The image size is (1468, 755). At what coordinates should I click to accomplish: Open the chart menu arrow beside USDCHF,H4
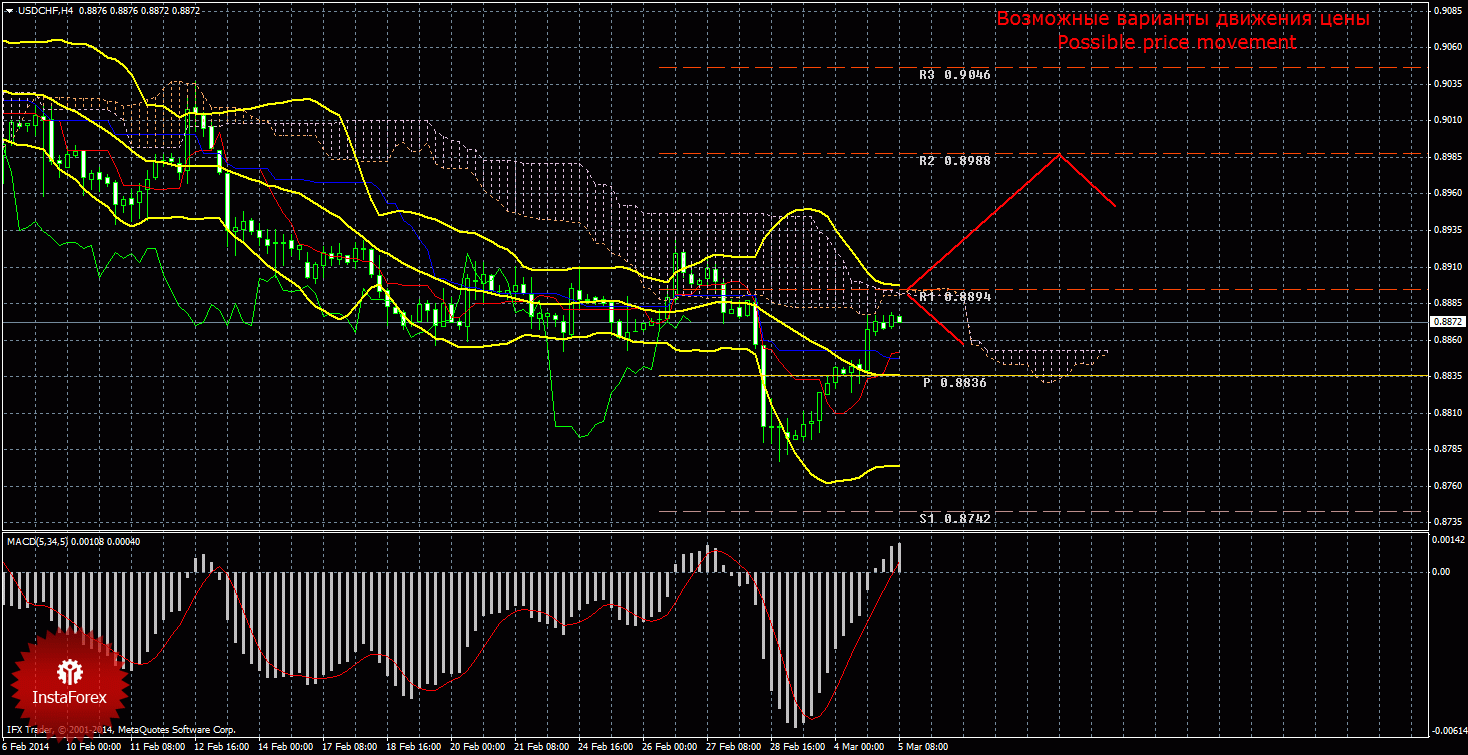[x=8, y=10]
